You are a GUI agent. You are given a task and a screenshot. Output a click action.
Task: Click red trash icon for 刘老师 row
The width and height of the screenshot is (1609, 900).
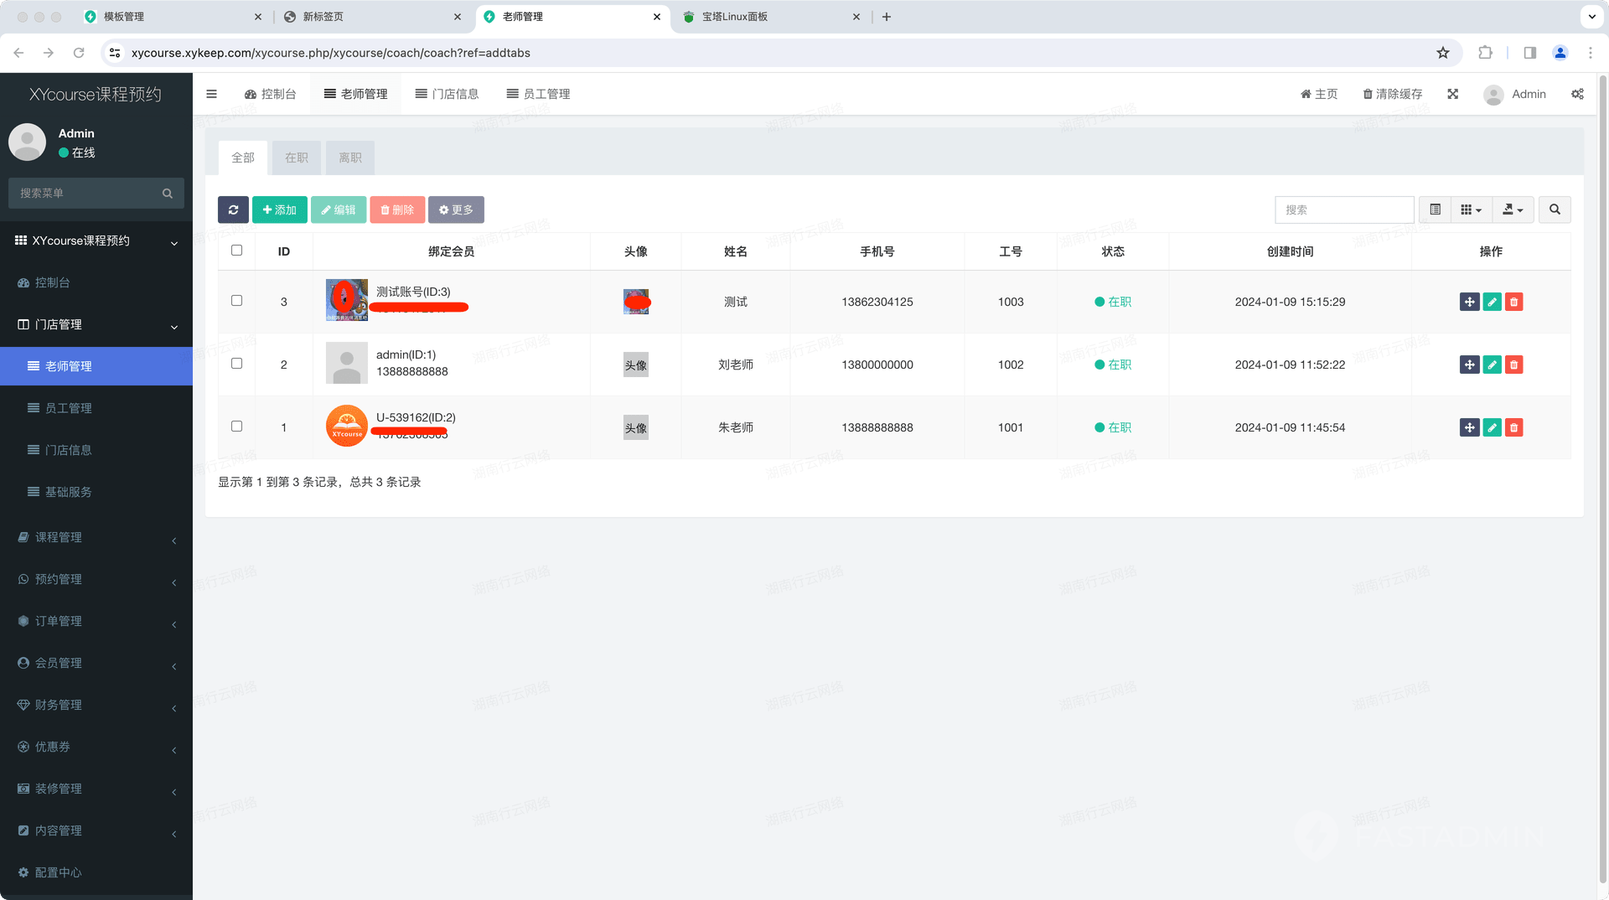pos(1514,365)
